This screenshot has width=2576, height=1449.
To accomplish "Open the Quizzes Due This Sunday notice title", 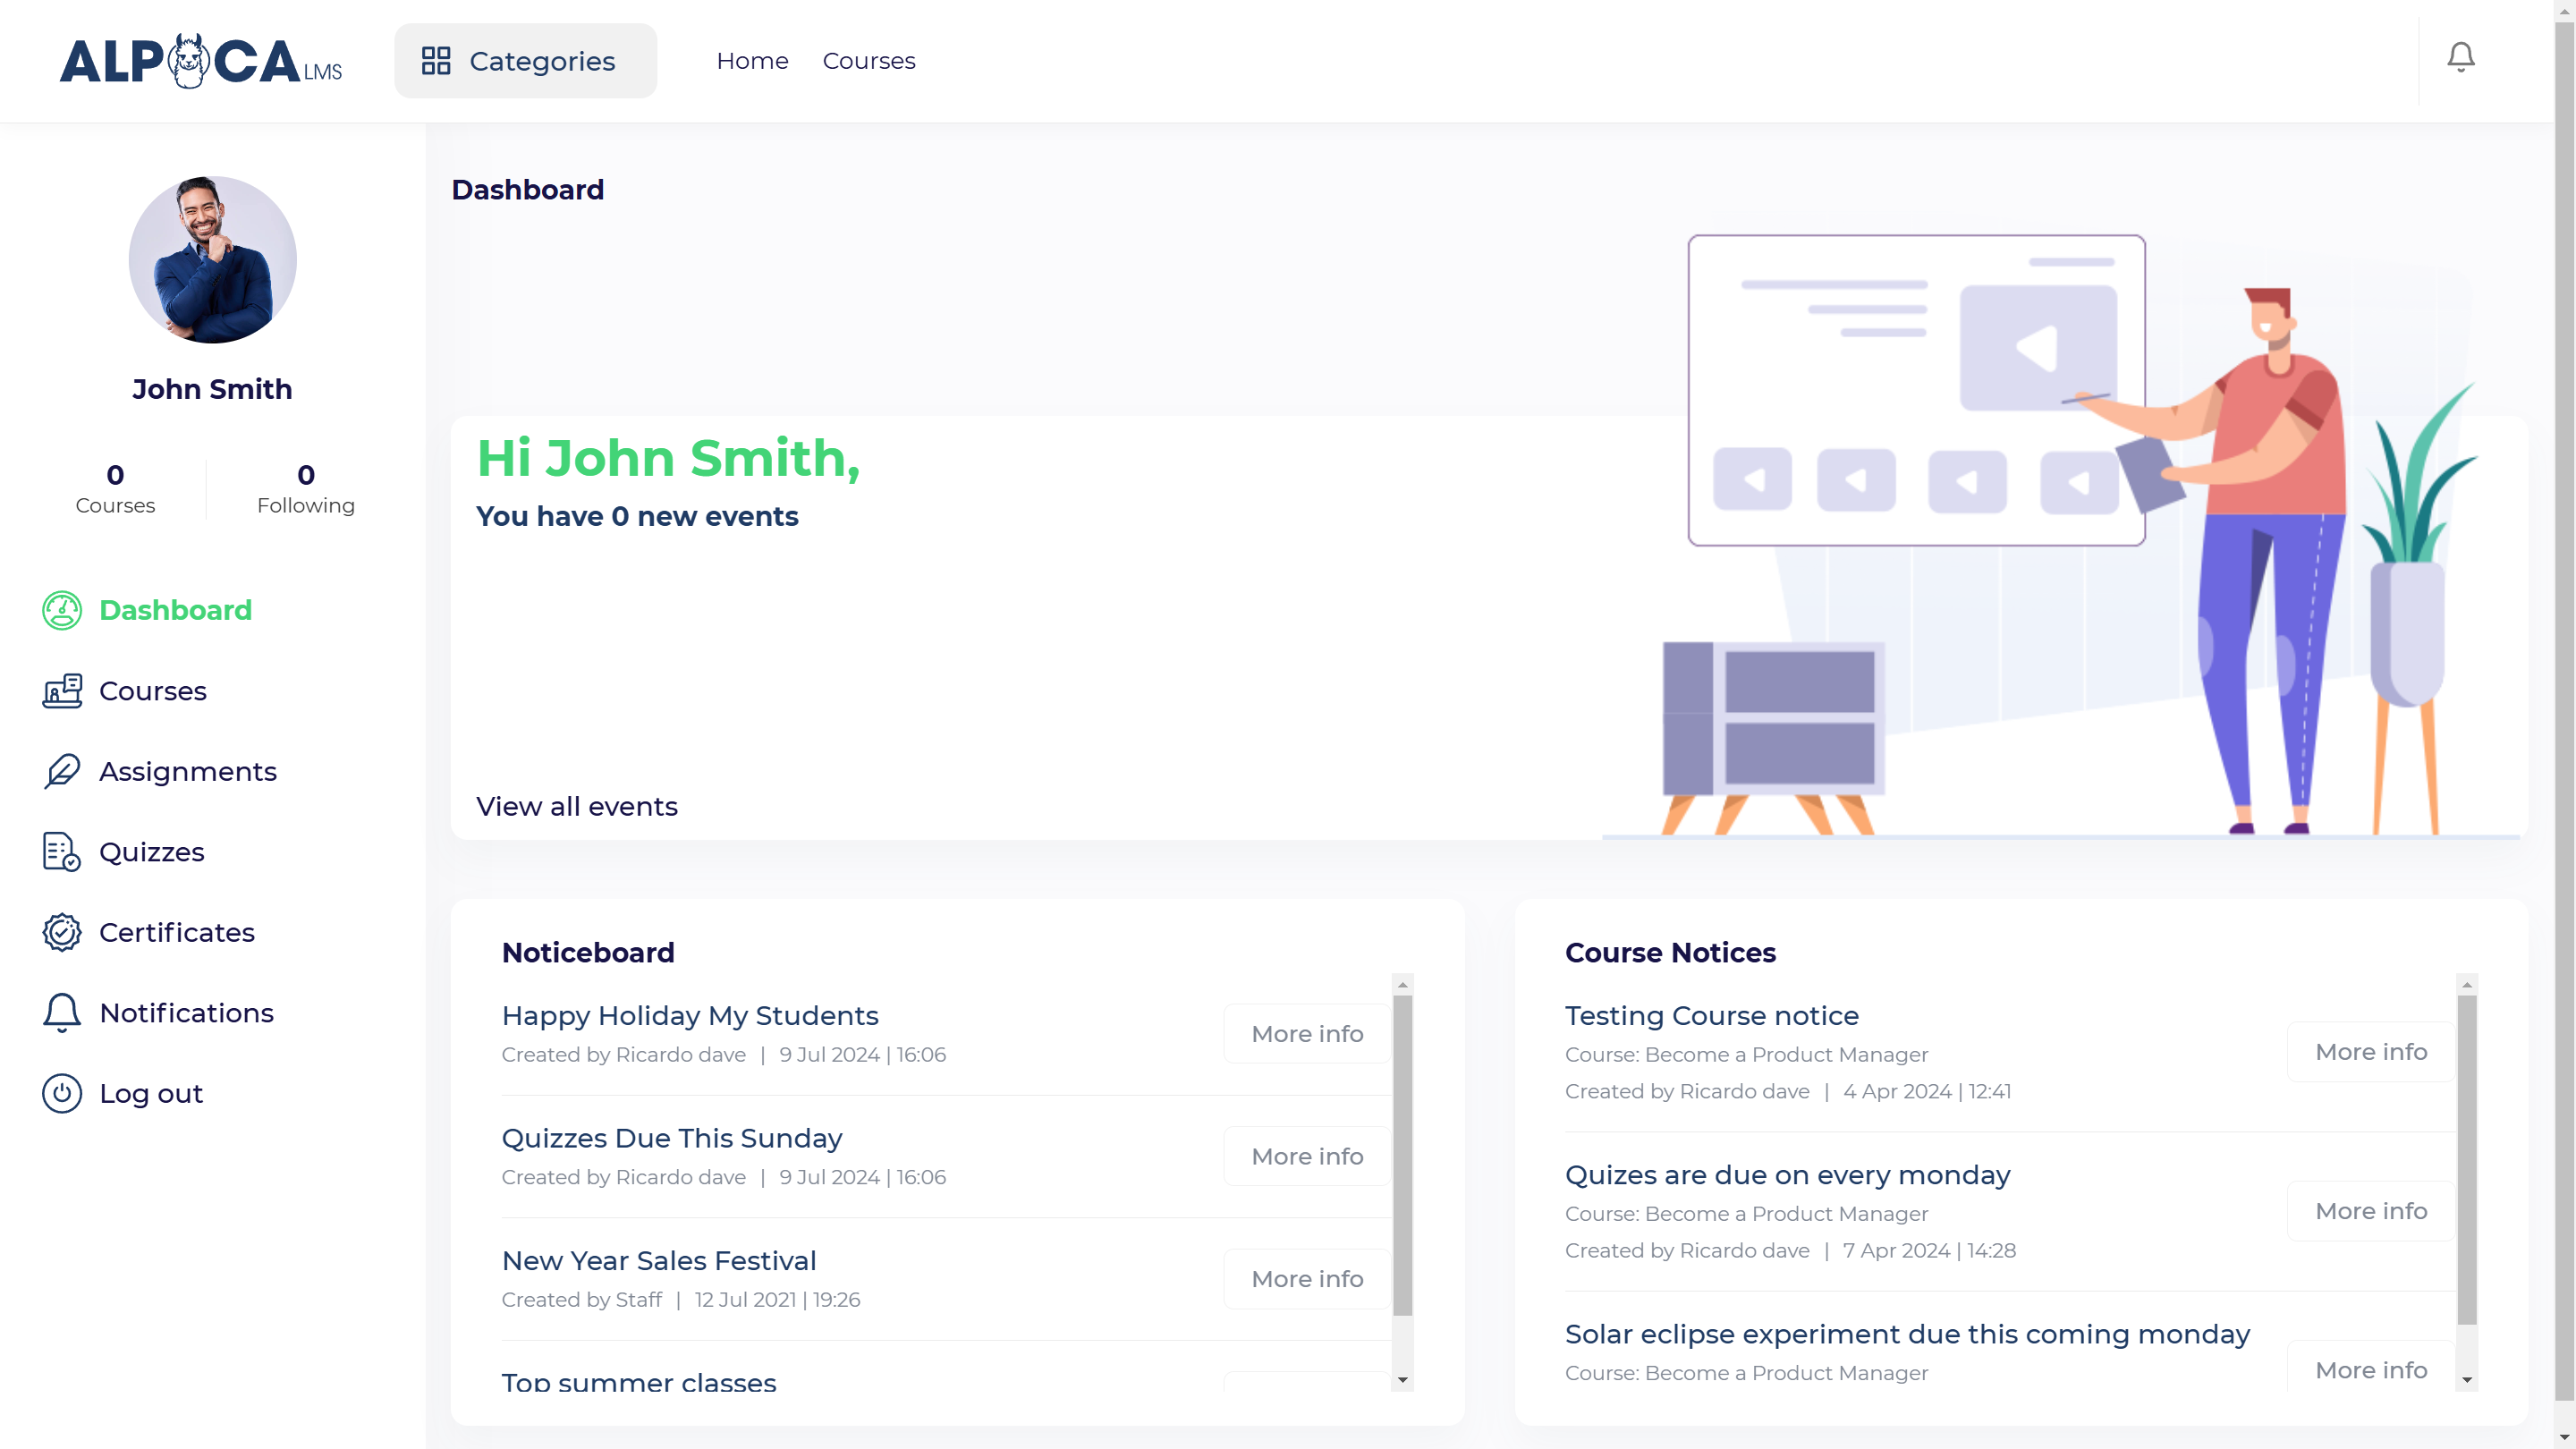I will pos(672,1138).
